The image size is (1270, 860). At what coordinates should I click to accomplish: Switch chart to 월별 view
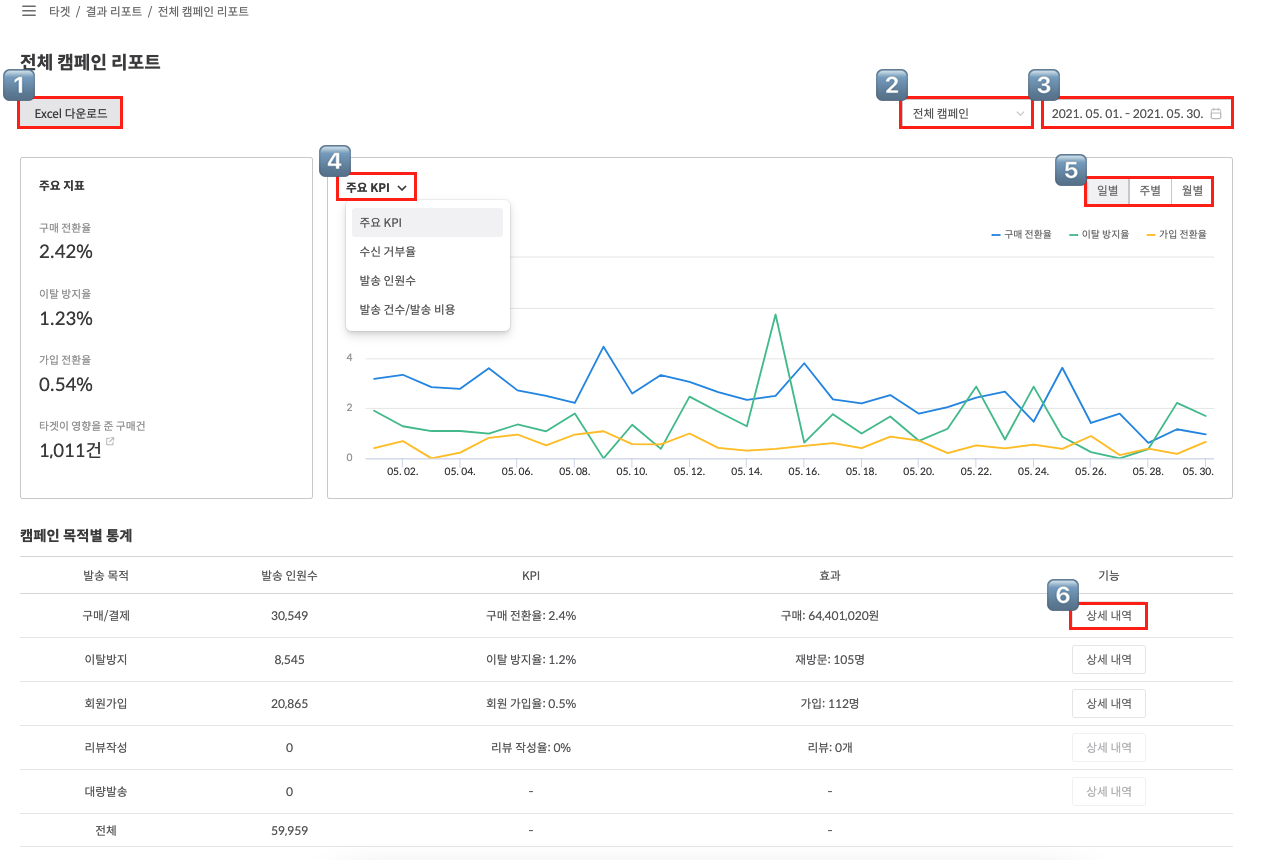(x=1191, y=191)
